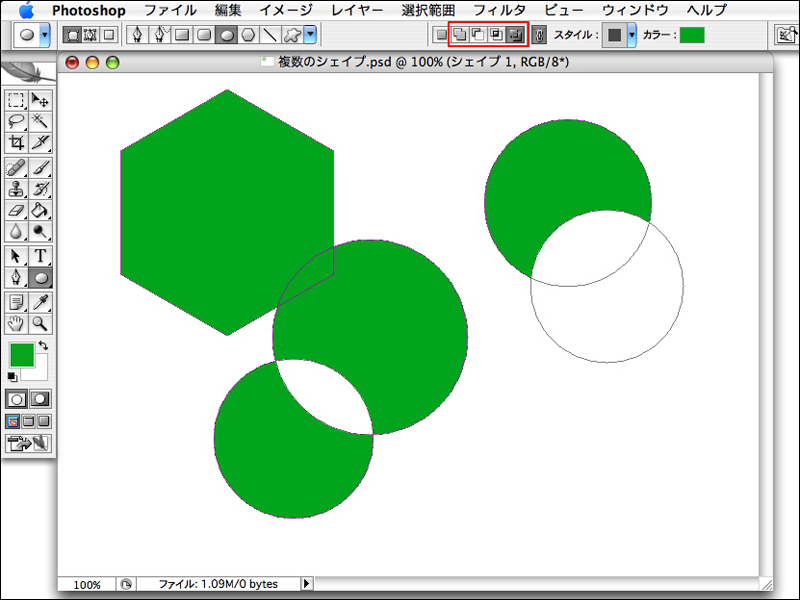The width and height of the screenshot is (800, 600).
Task: Activate the Zoom magnifier tool
Action: pyautogui.click(x=40, y=323)
